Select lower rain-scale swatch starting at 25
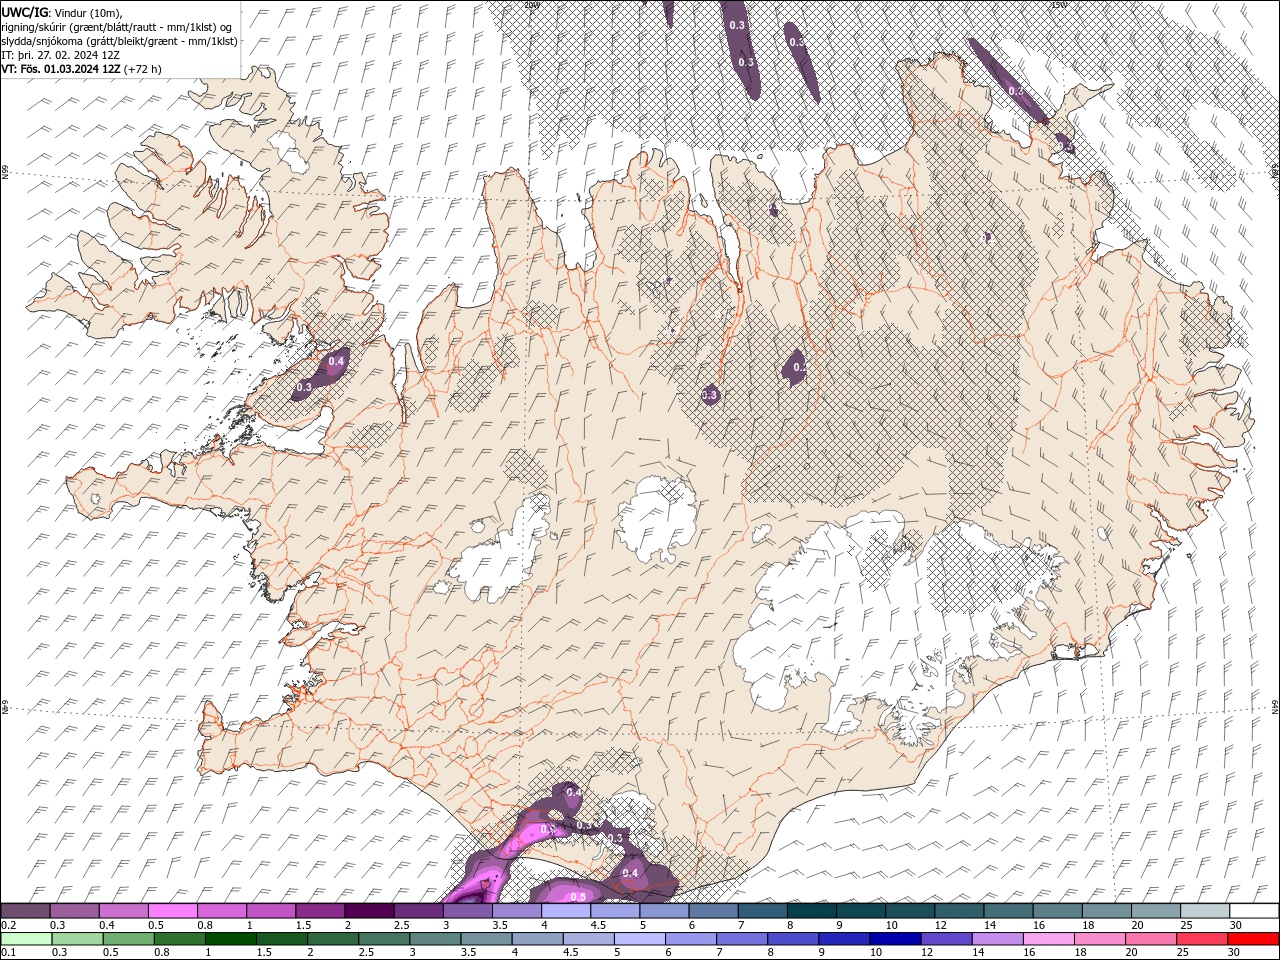 (x=1201, y=939)
